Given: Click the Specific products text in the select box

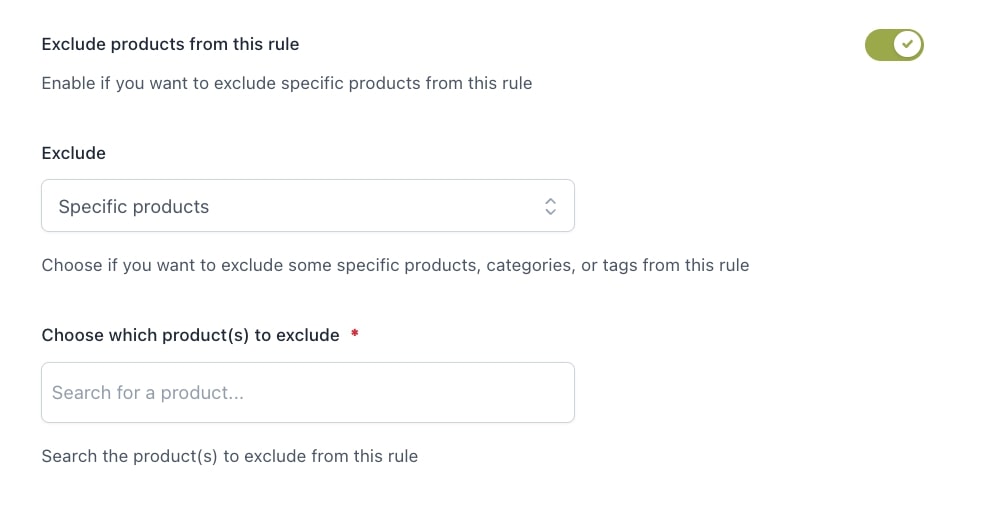Looking at the screenshot, I should point(134,207).
